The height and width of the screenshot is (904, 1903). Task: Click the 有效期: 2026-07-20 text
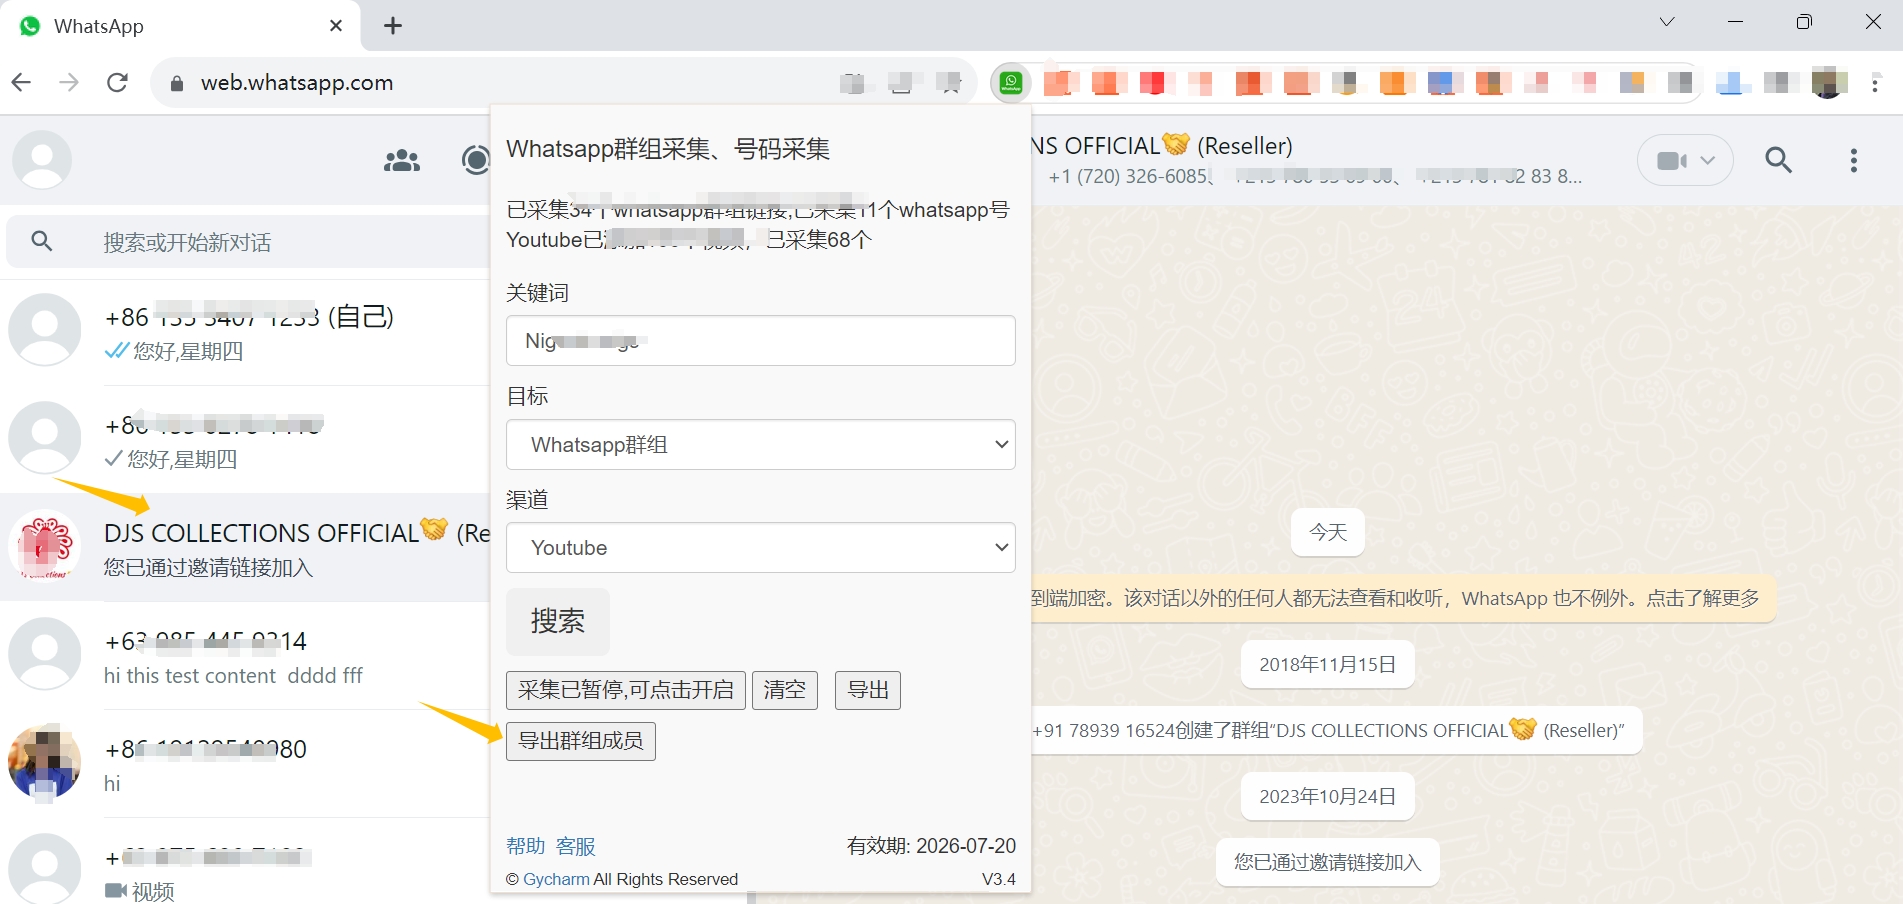click(x=931, y=846)
